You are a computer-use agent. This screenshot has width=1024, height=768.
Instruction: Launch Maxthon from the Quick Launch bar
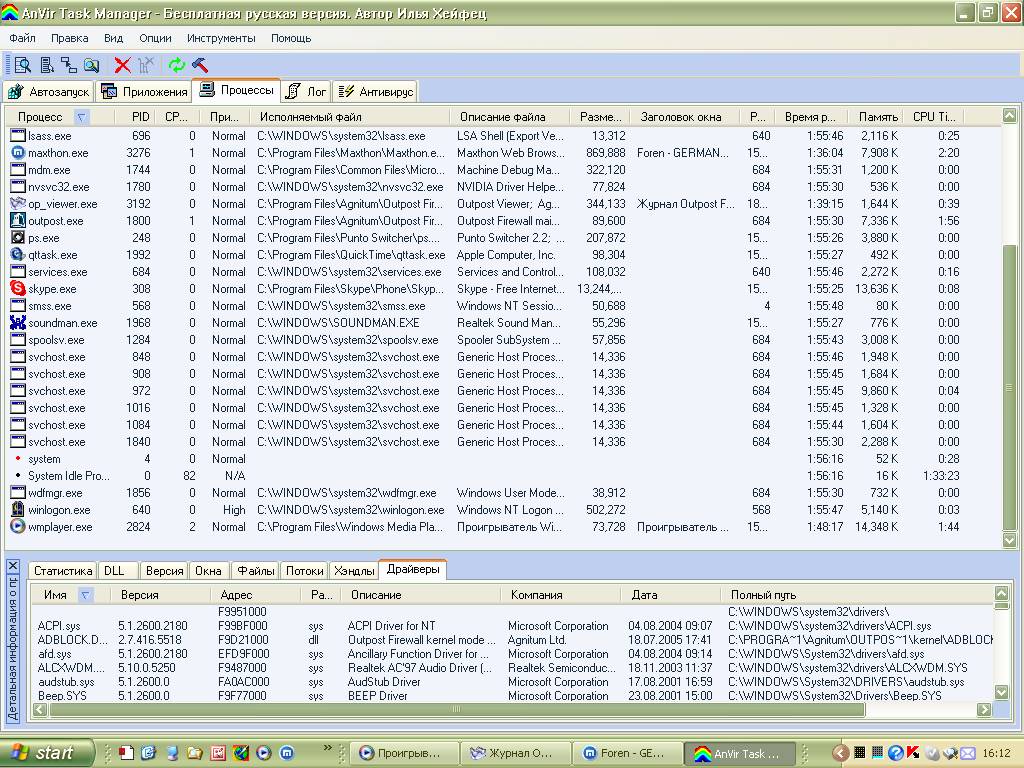pos(287,753)
